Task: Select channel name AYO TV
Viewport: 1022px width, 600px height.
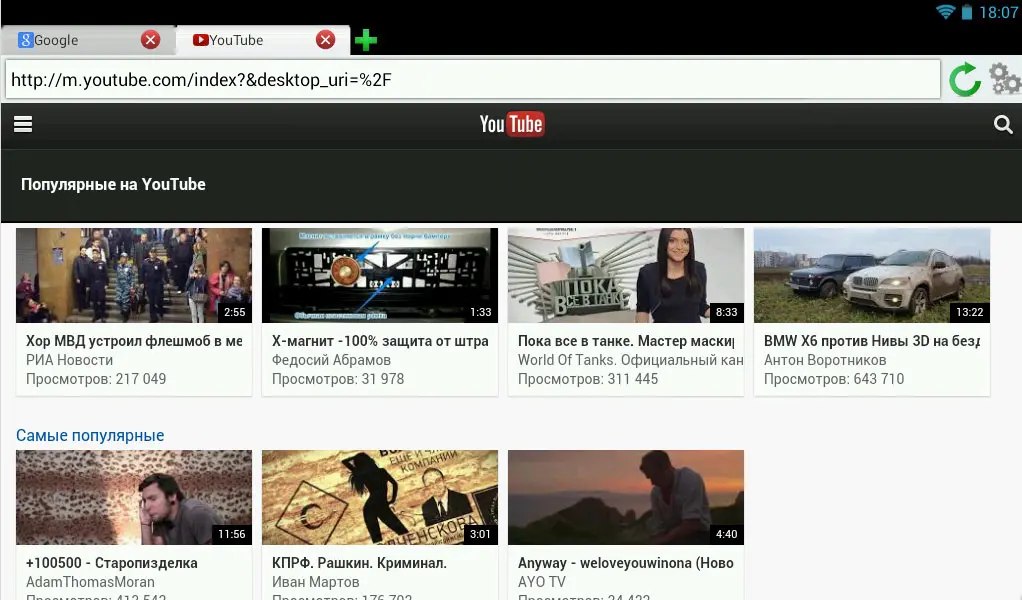Action: coord(542,582)
